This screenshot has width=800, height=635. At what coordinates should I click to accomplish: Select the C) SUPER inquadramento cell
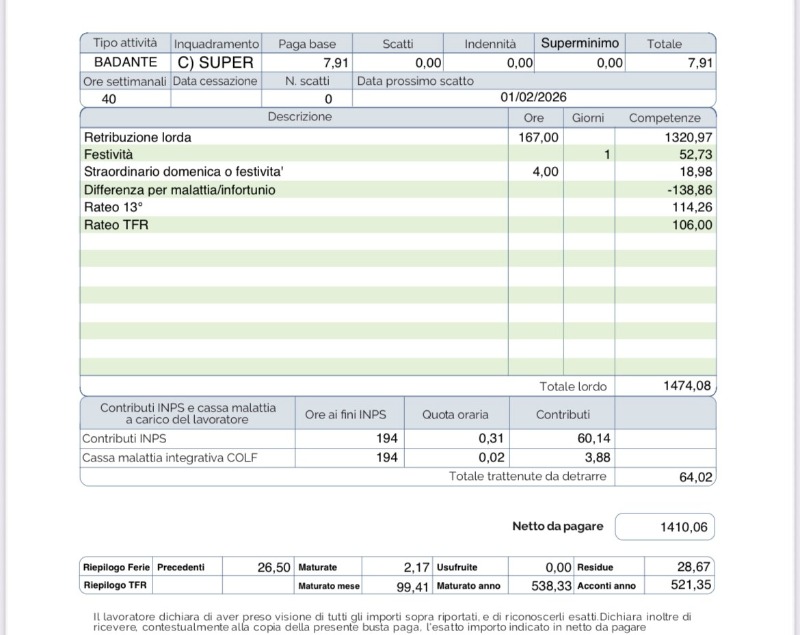click(x=215, y=62)
